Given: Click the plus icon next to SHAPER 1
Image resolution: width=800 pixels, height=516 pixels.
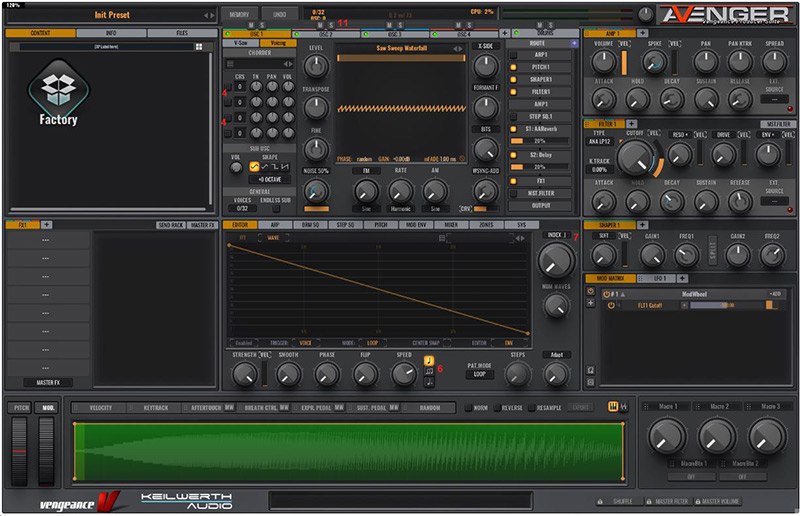Looking at the screenshot, I should point(644,225).
